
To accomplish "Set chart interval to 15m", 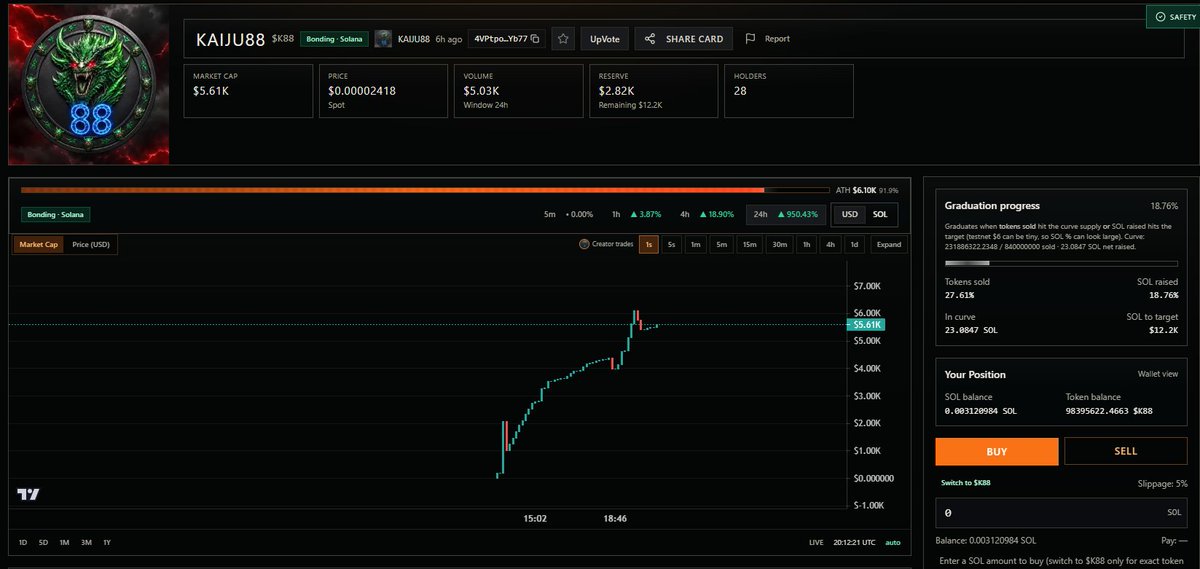I will [749, 244].
